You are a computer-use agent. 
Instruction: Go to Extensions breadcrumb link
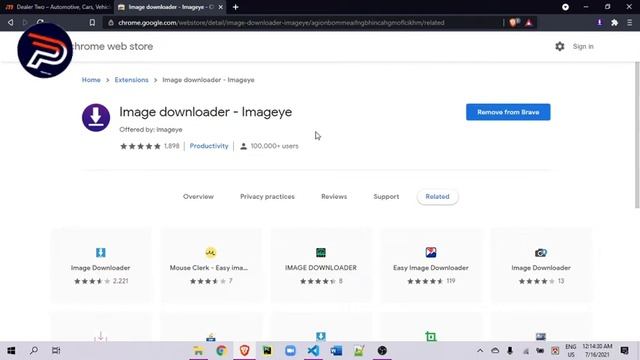click(x=131, y=80)
